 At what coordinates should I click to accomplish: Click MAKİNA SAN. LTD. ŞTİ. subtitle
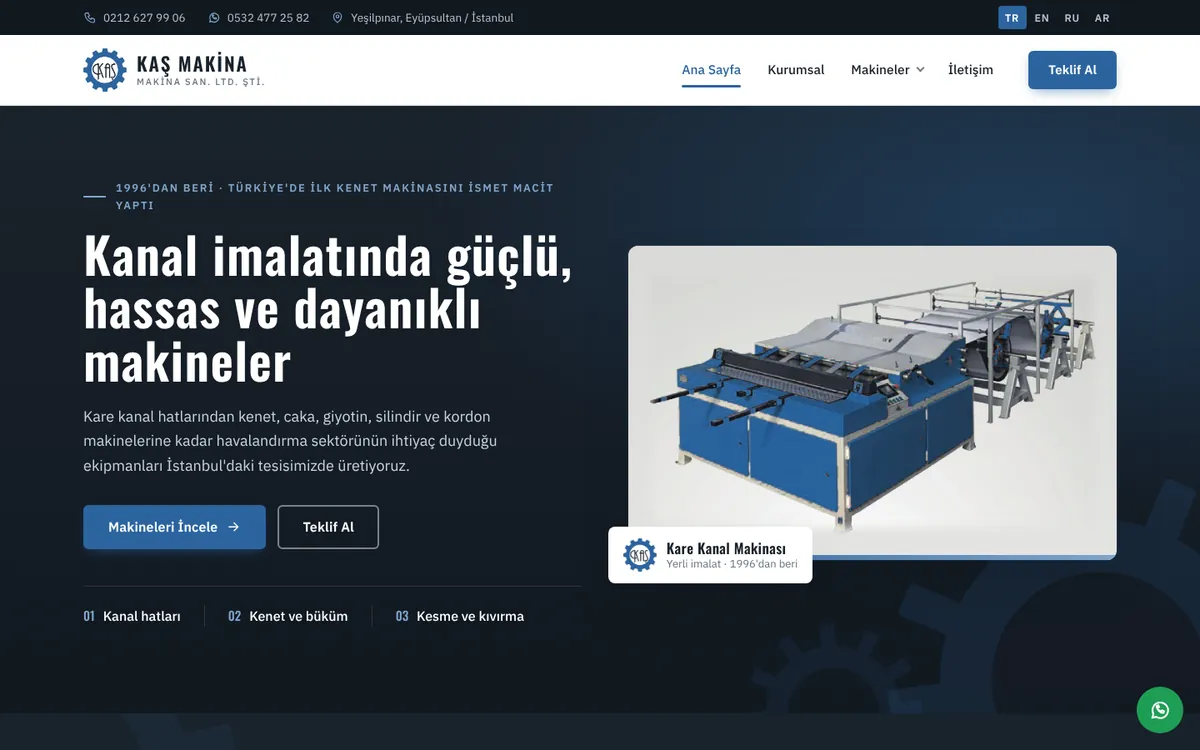click(x=200, y=82)
